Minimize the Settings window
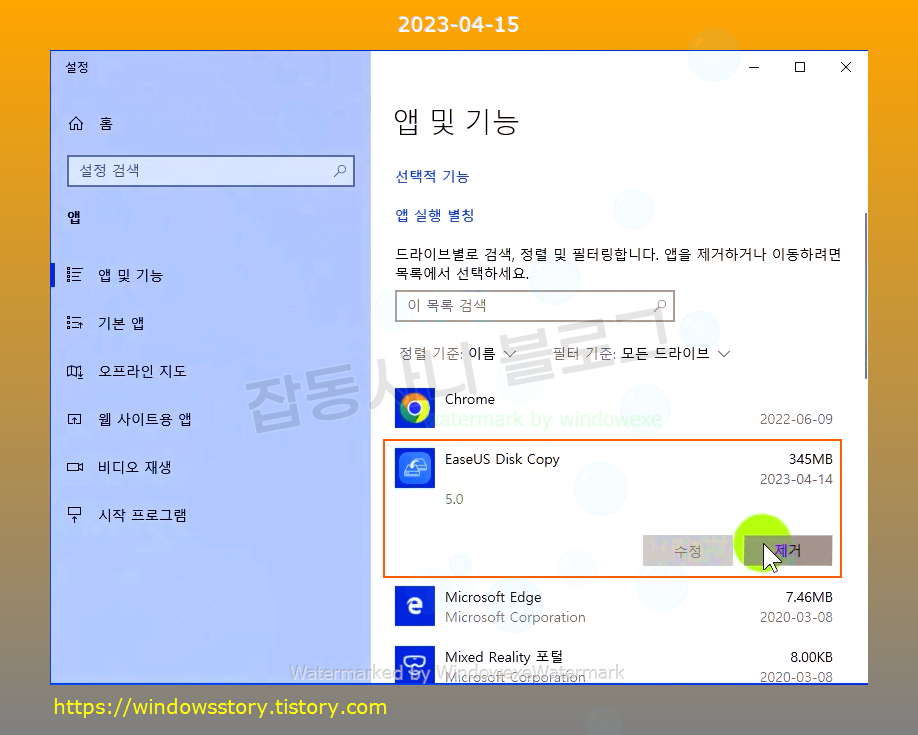The height and width of the screenshot is (735, 918). (754, 67)
